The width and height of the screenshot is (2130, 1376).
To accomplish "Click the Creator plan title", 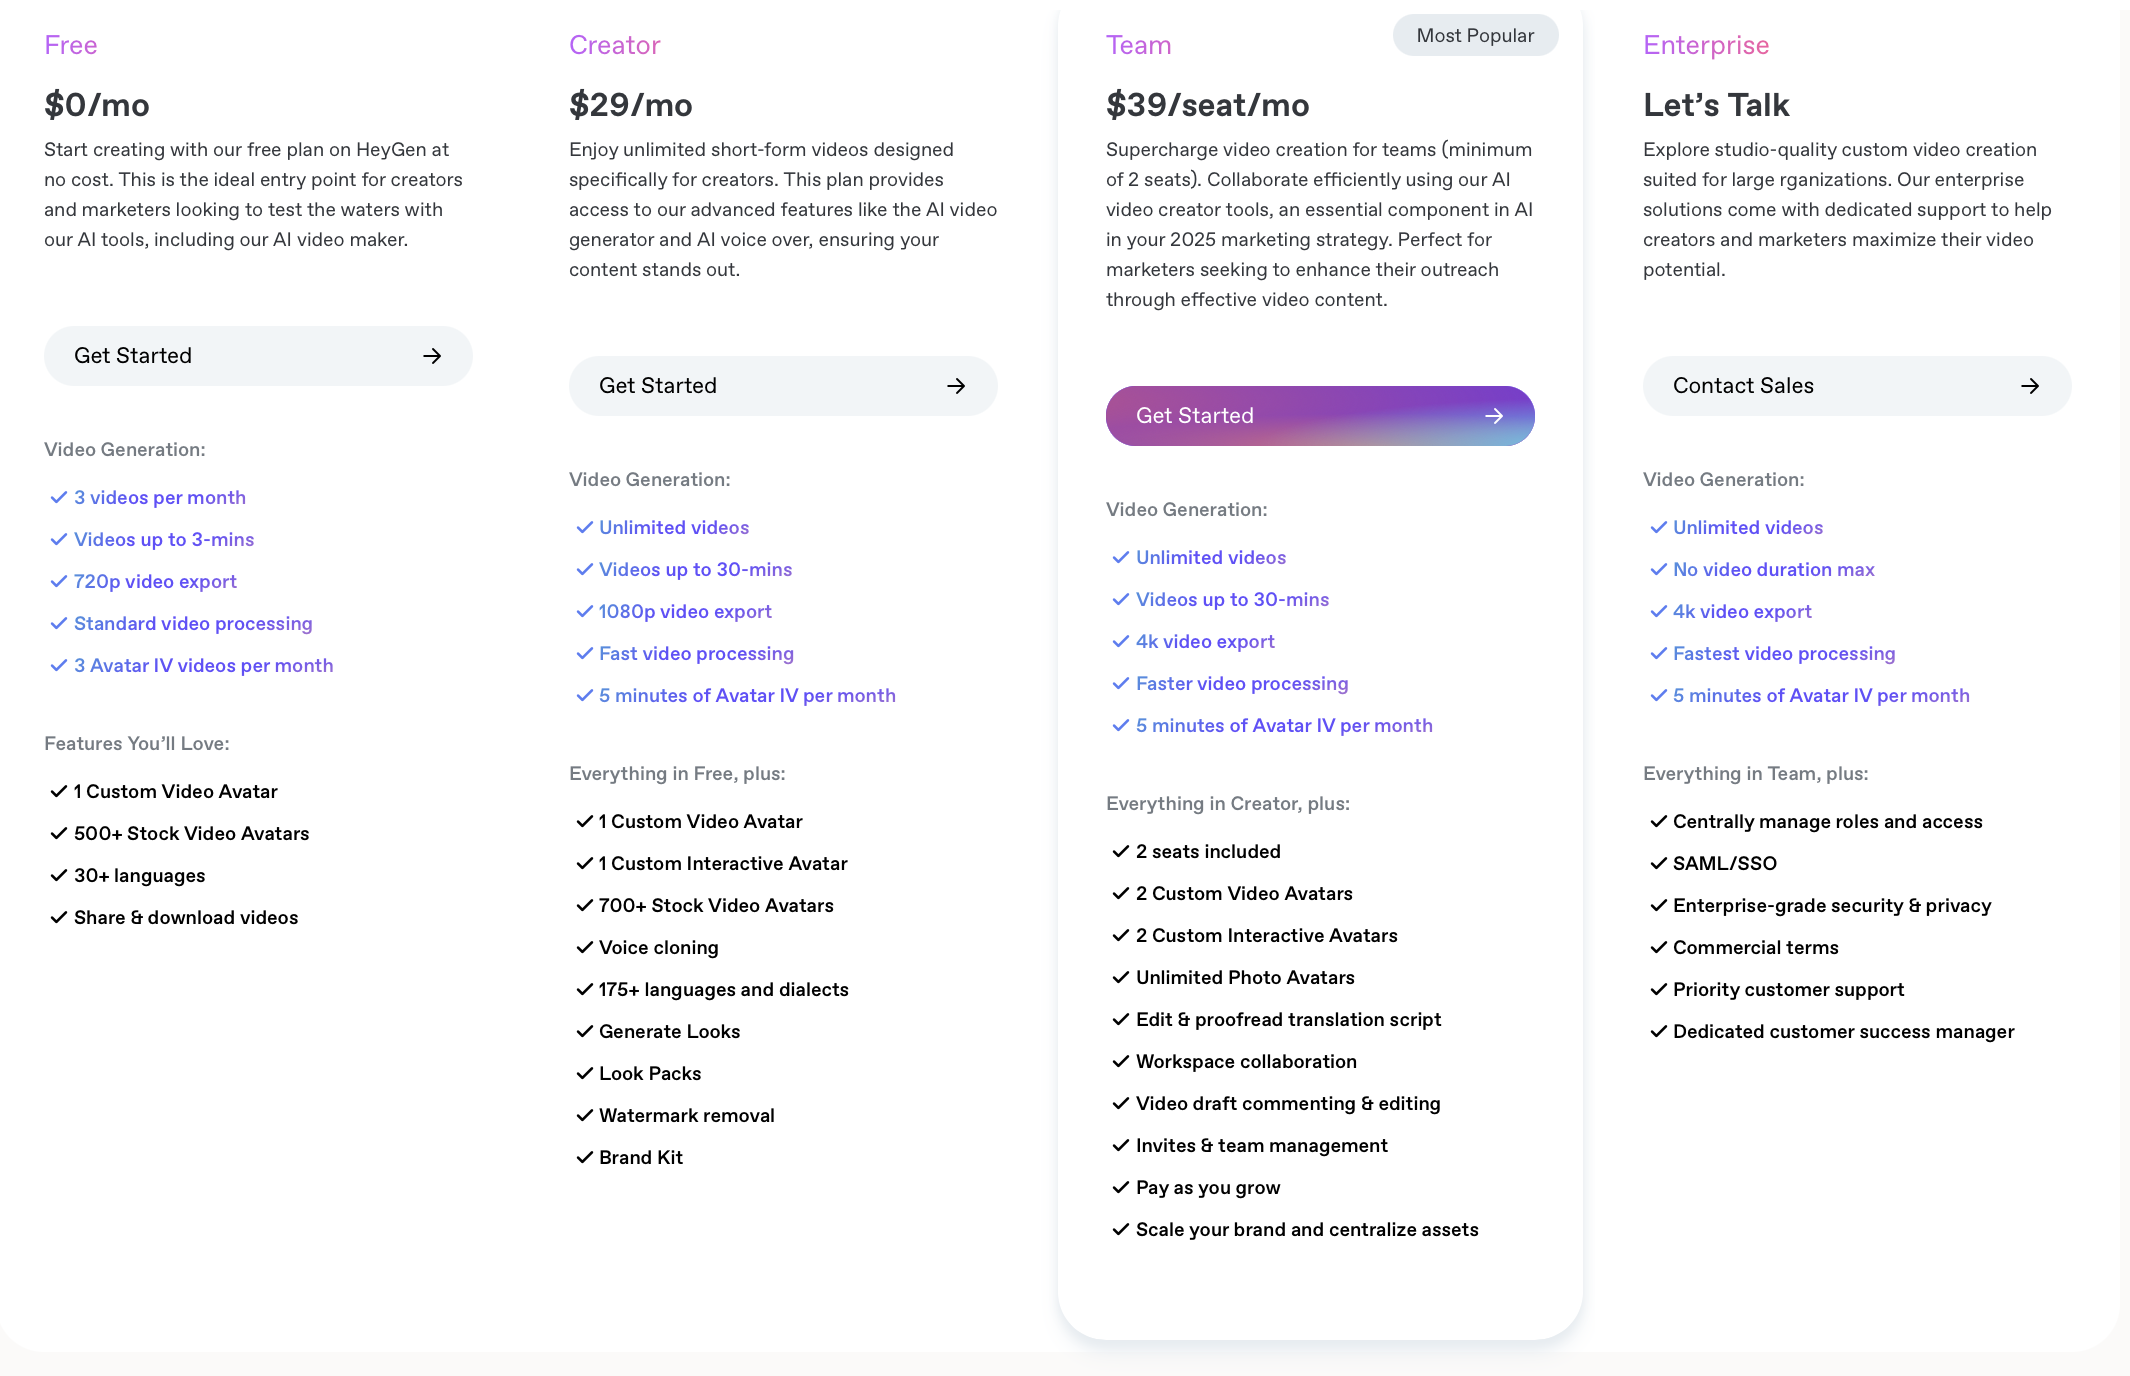I will coord(615,45).
